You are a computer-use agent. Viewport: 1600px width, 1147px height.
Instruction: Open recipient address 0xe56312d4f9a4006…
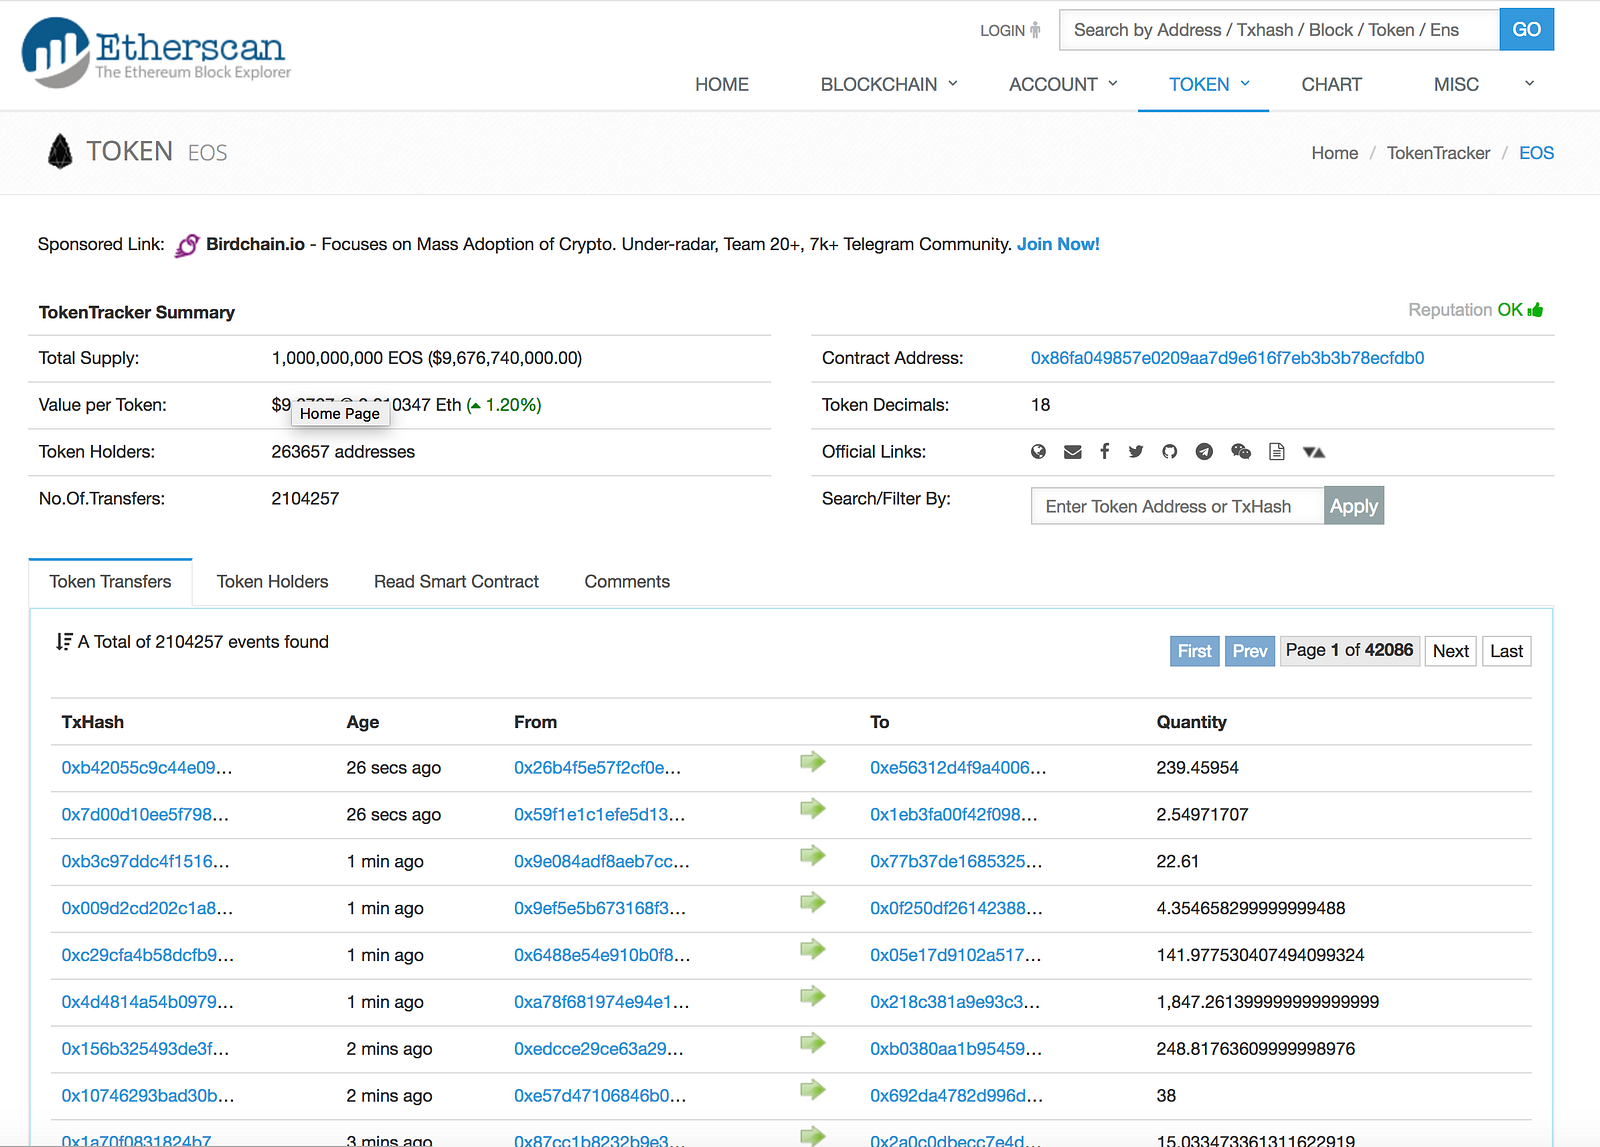[958, 768]
